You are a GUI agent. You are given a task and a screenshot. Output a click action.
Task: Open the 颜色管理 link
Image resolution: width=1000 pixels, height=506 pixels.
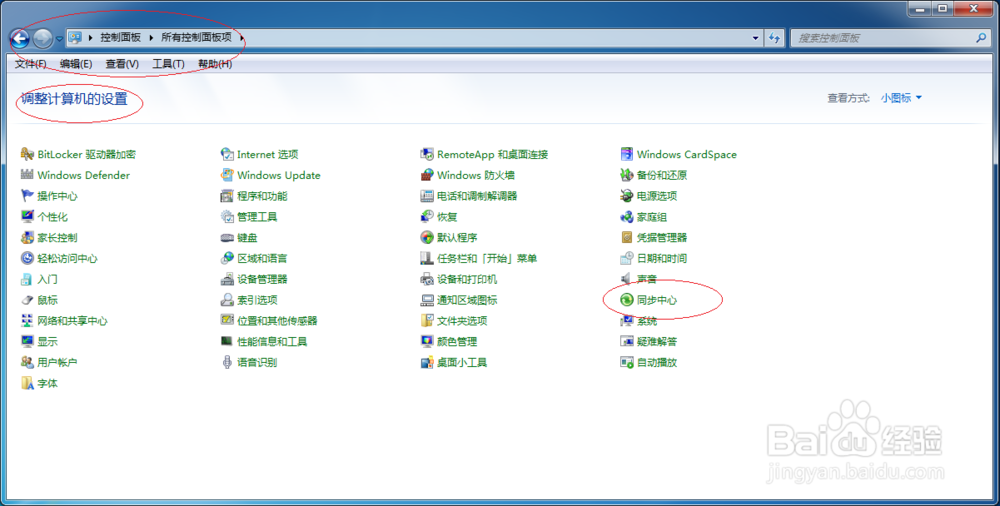(x=457, y=341)
